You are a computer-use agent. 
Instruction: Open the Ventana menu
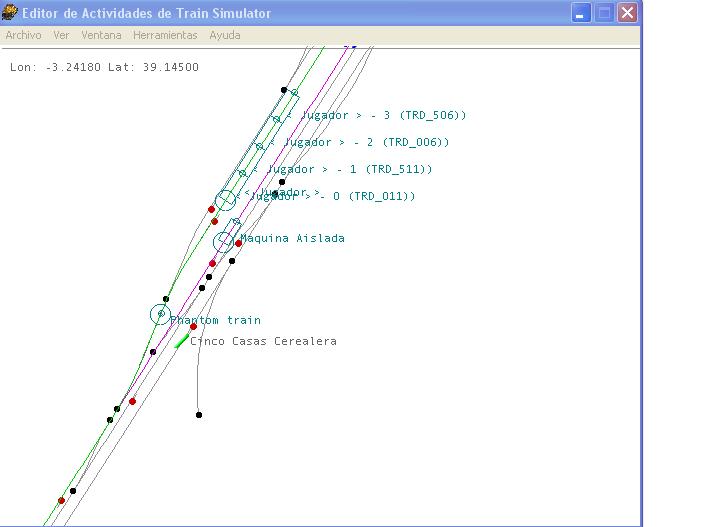pos(101,35)
